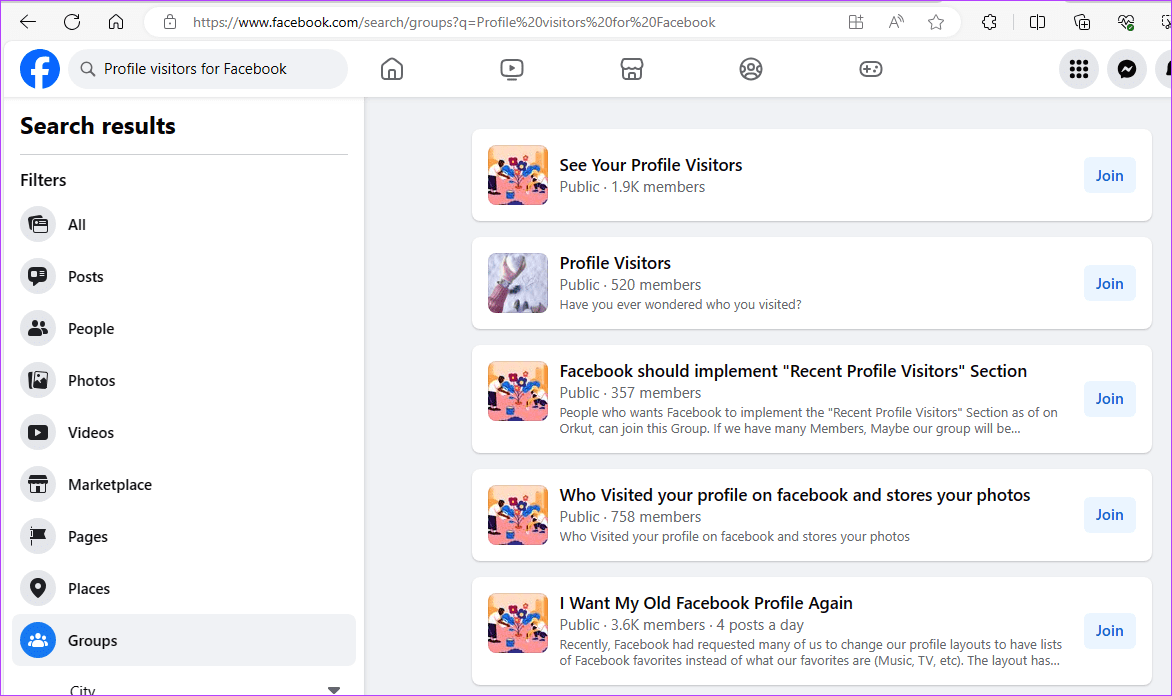Select the People search filter
The height and width of the screenshot is (696, 1172).
click(90, 328)
